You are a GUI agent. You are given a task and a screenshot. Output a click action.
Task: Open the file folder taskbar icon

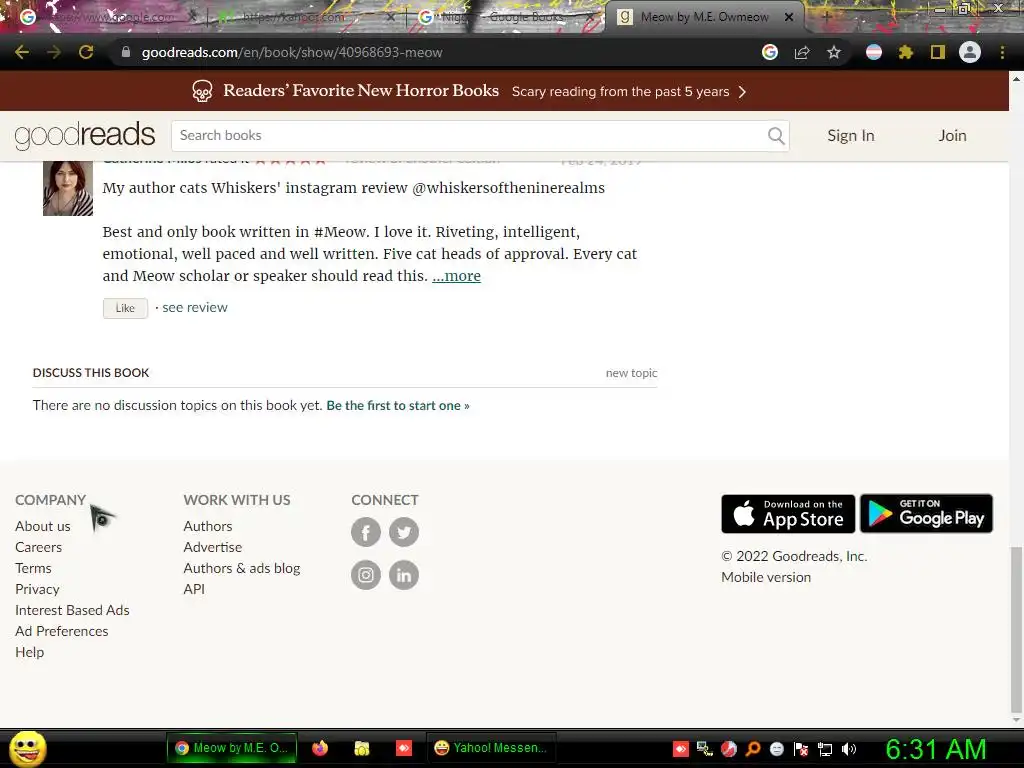point(361,748)
